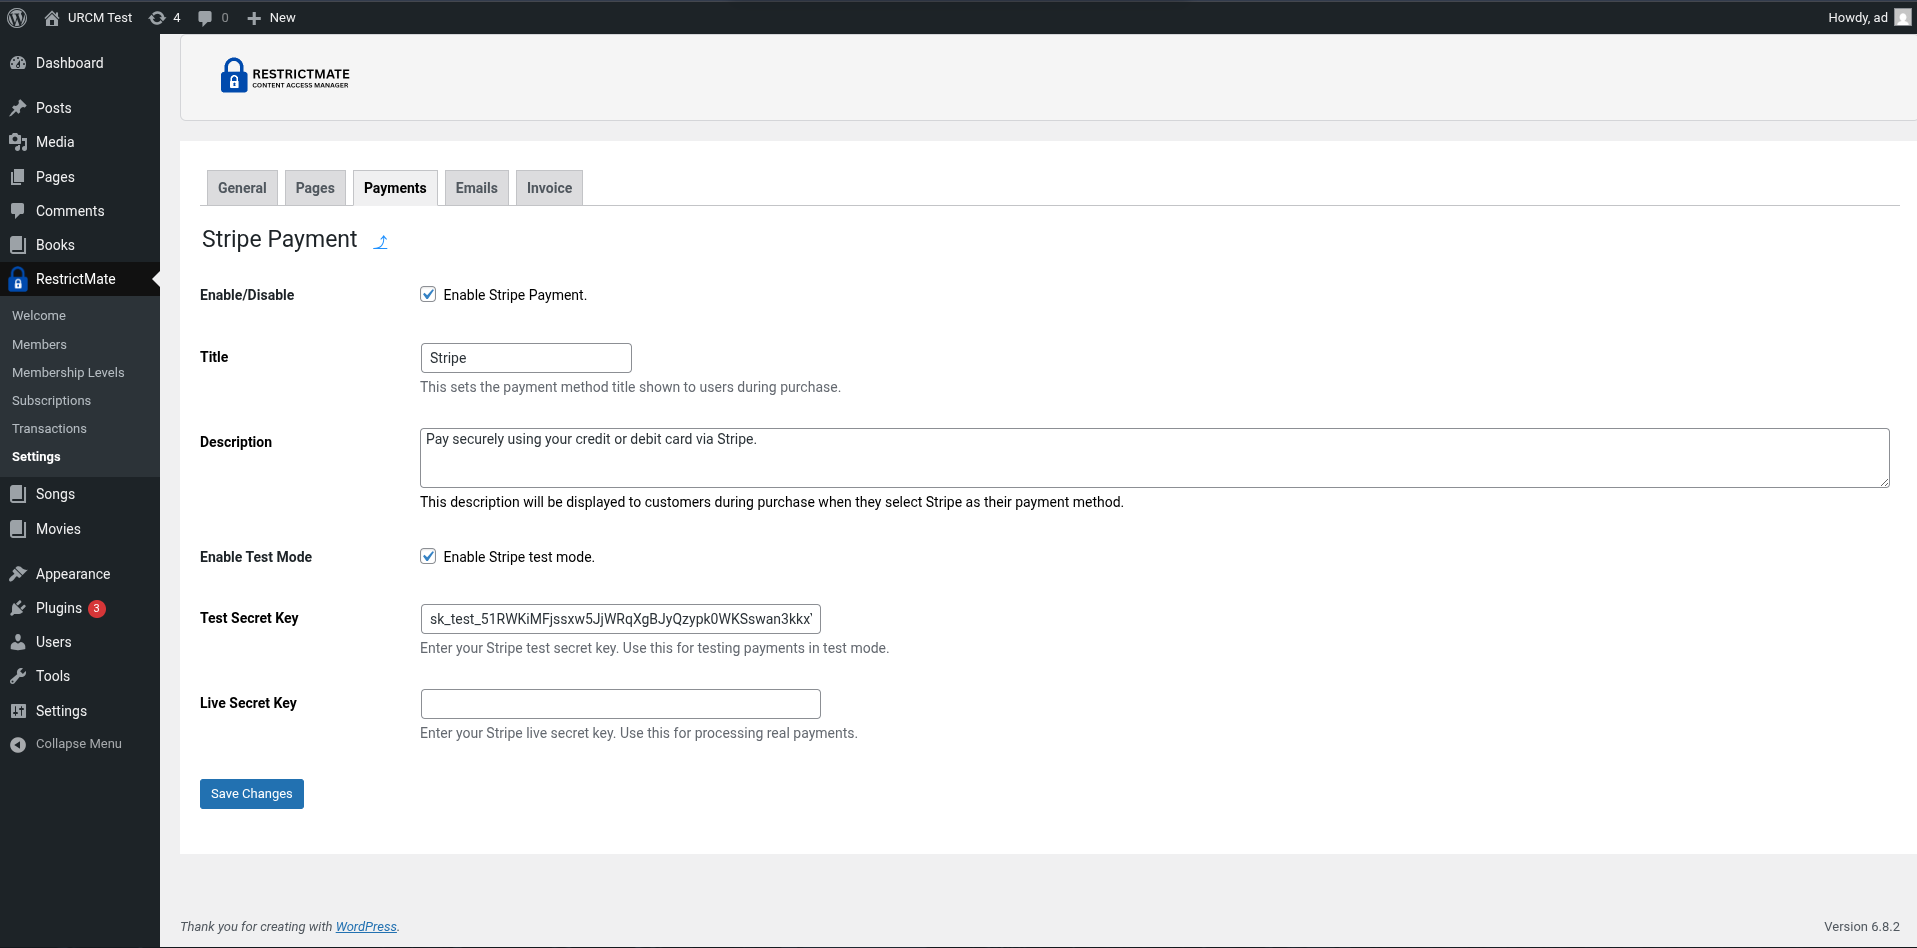
Task: Open the Transactions submenu item
Action: (49, 429)
